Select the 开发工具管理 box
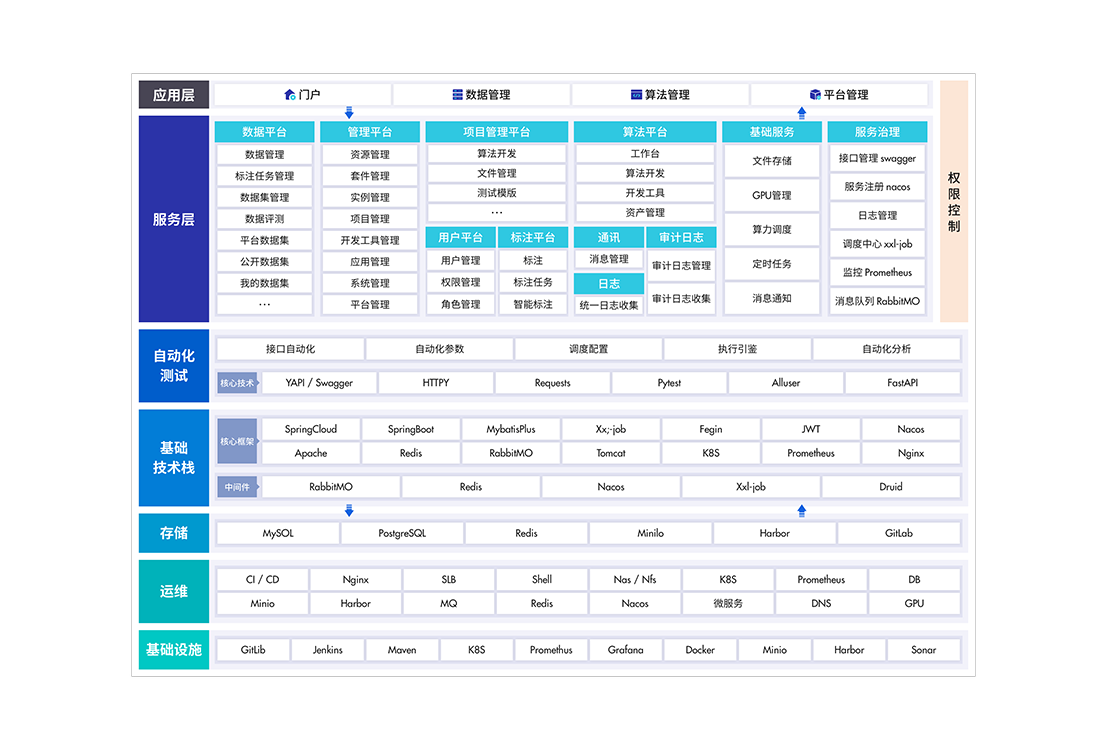 370,240
